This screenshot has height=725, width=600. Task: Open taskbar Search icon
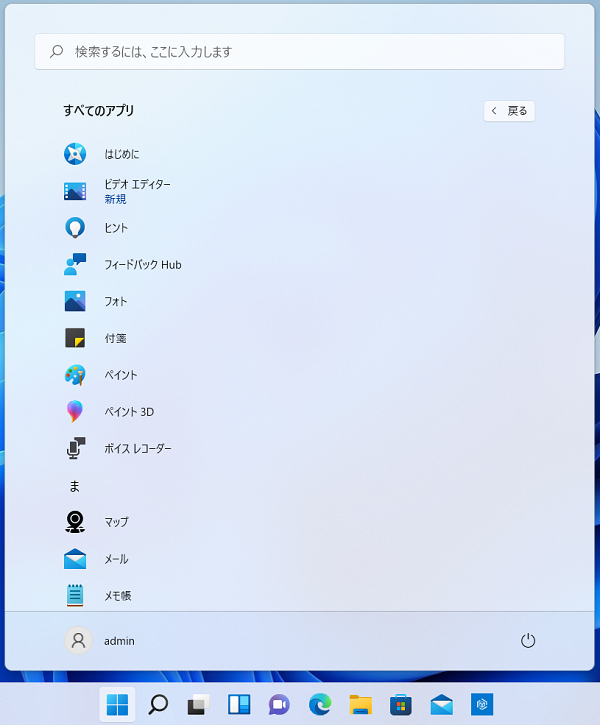pyautogui.click(x=158, y=704)
